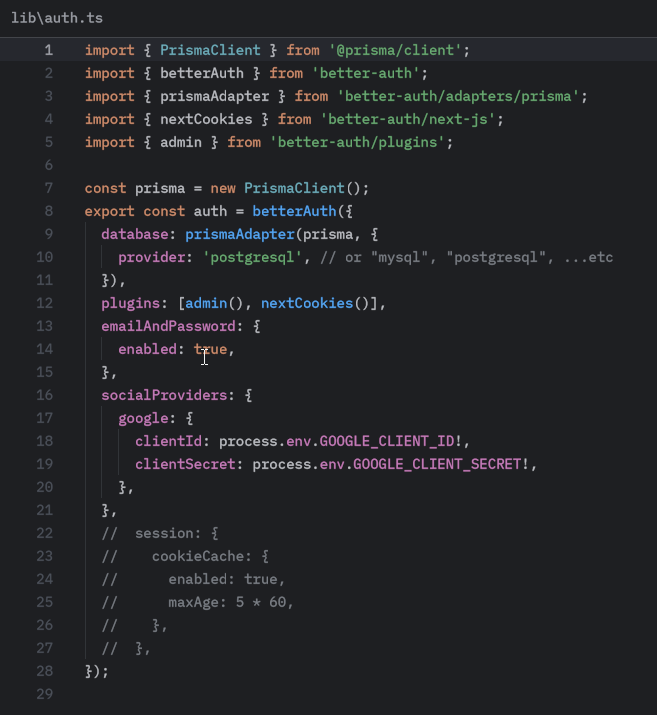The width and height of the screenshot is (657, 715).
Task: Click 'admin()' call in the plugins array
Action: coord(214,303)
